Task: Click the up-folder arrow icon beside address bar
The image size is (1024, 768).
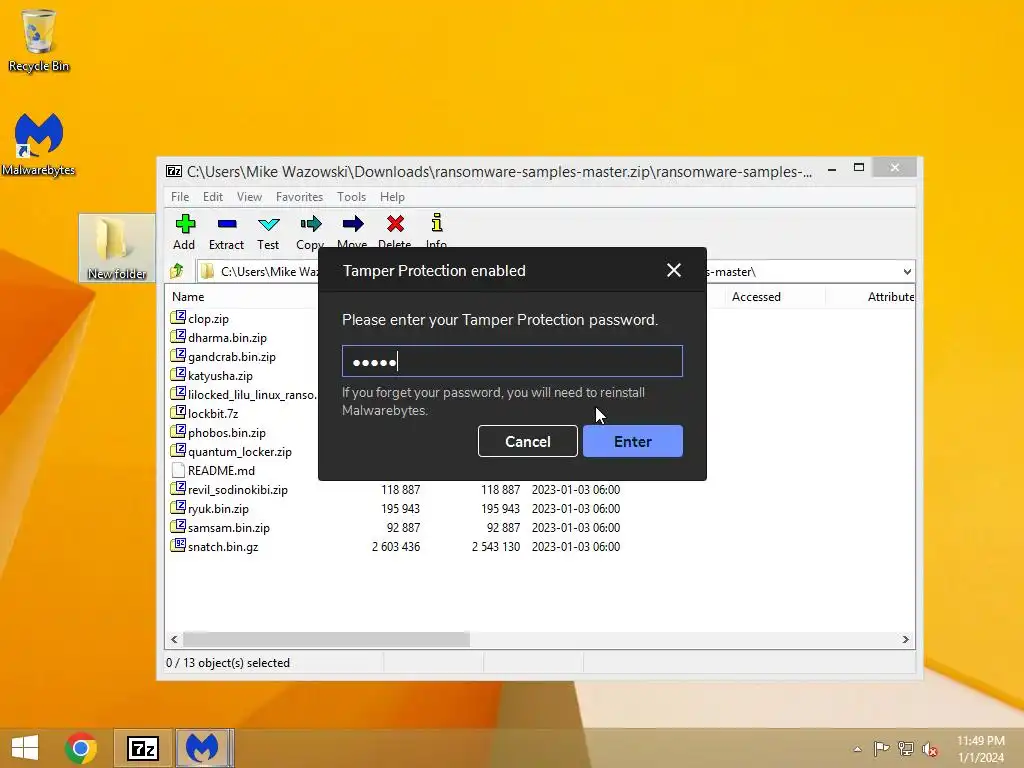Action: tap(176, 271)
